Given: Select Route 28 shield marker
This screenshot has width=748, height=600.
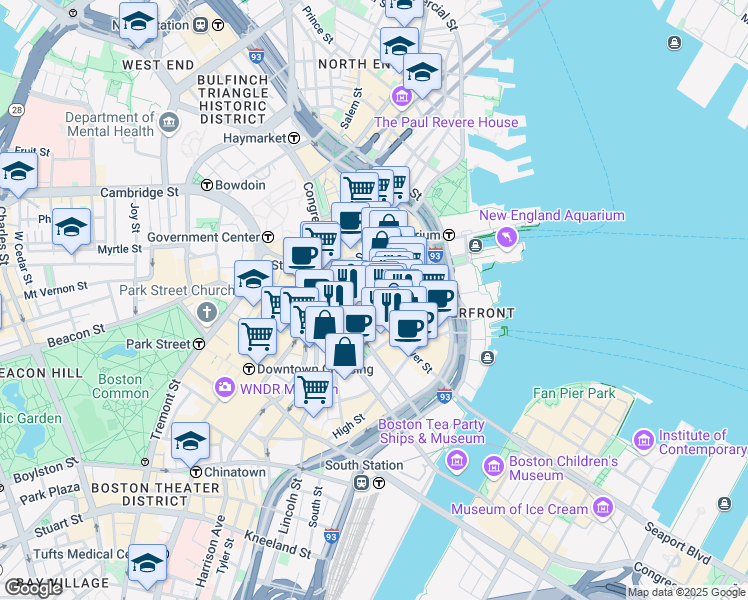Looking at the screenshot, I should [x=16, y=110].
